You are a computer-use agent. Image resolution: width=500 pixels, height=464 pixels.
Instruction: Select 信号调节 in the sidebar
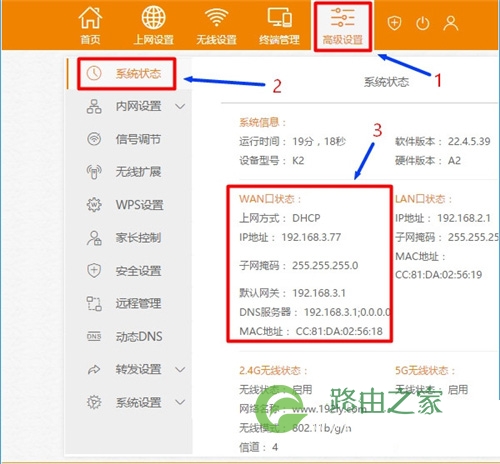[x=138, y=139]
